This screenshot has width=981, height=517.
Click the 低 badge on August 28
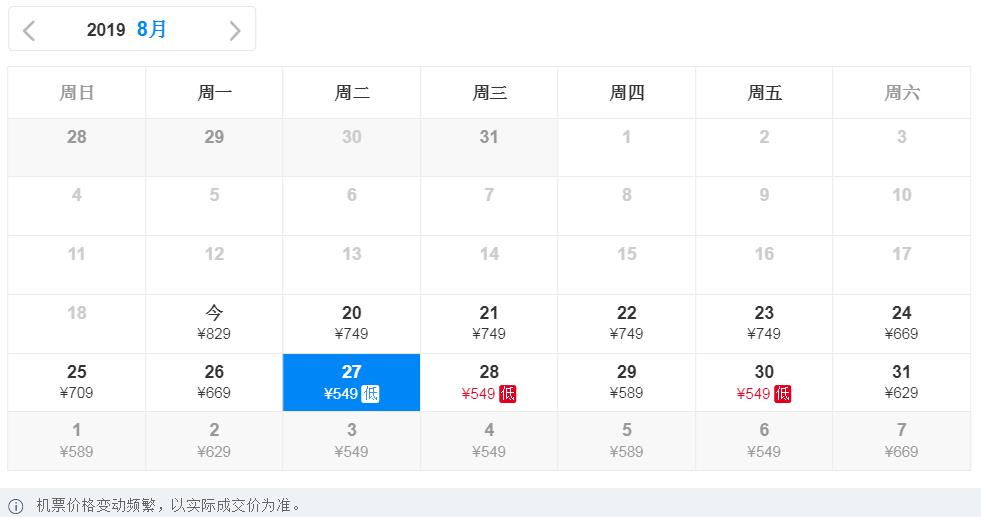[508, 394]
